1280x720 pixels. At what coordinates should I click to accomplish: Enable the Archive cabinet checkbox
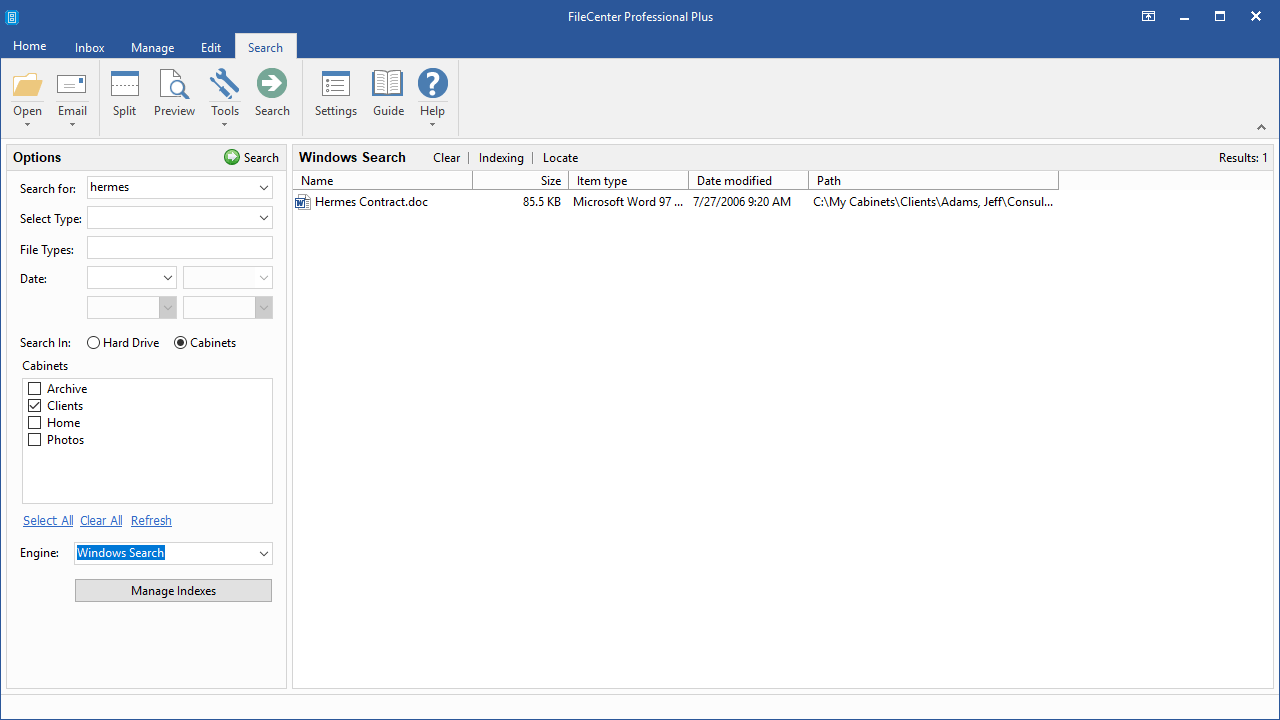coord(34,388)
